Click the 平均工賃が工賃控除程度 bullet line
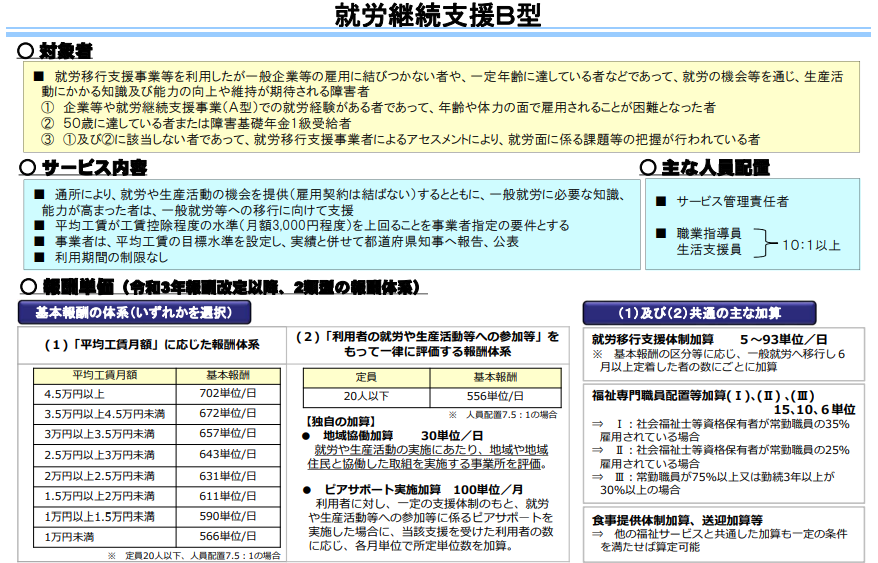878x563 pixels. pos(301,225)
